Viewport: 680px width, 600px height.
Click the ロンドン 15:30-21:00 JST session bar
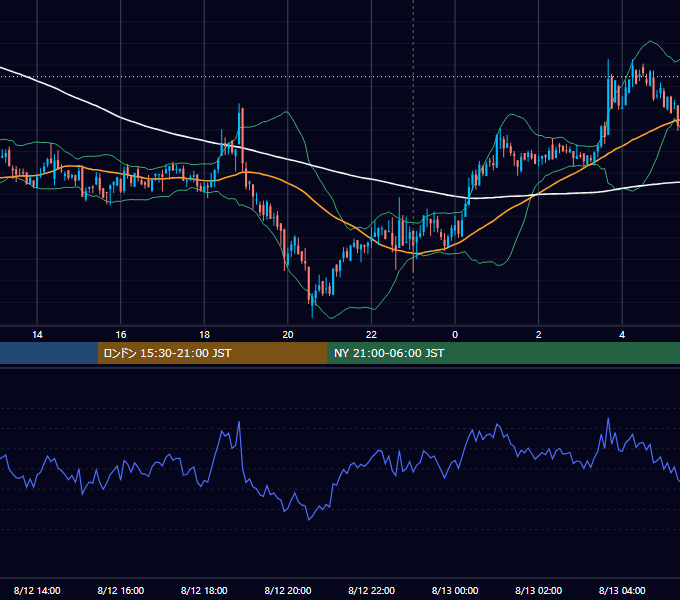[x=212, y=353]
